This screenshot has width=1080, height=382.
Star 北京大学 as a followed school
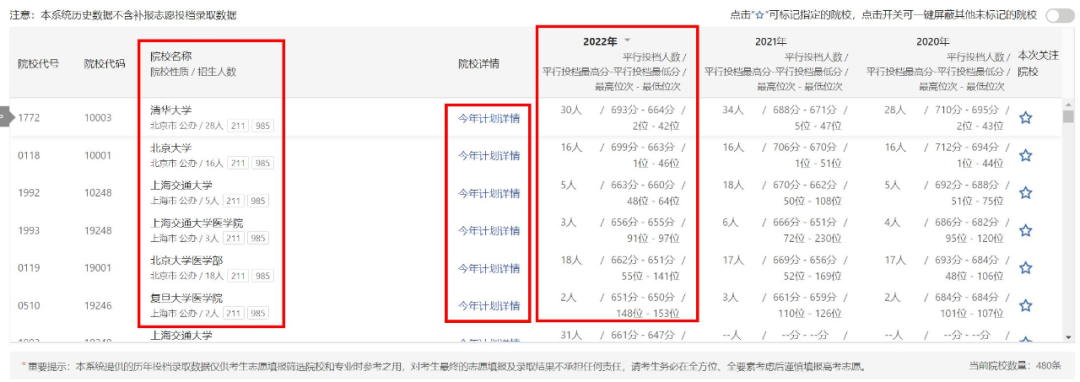pyautogui.click(x=1025, y=156)
